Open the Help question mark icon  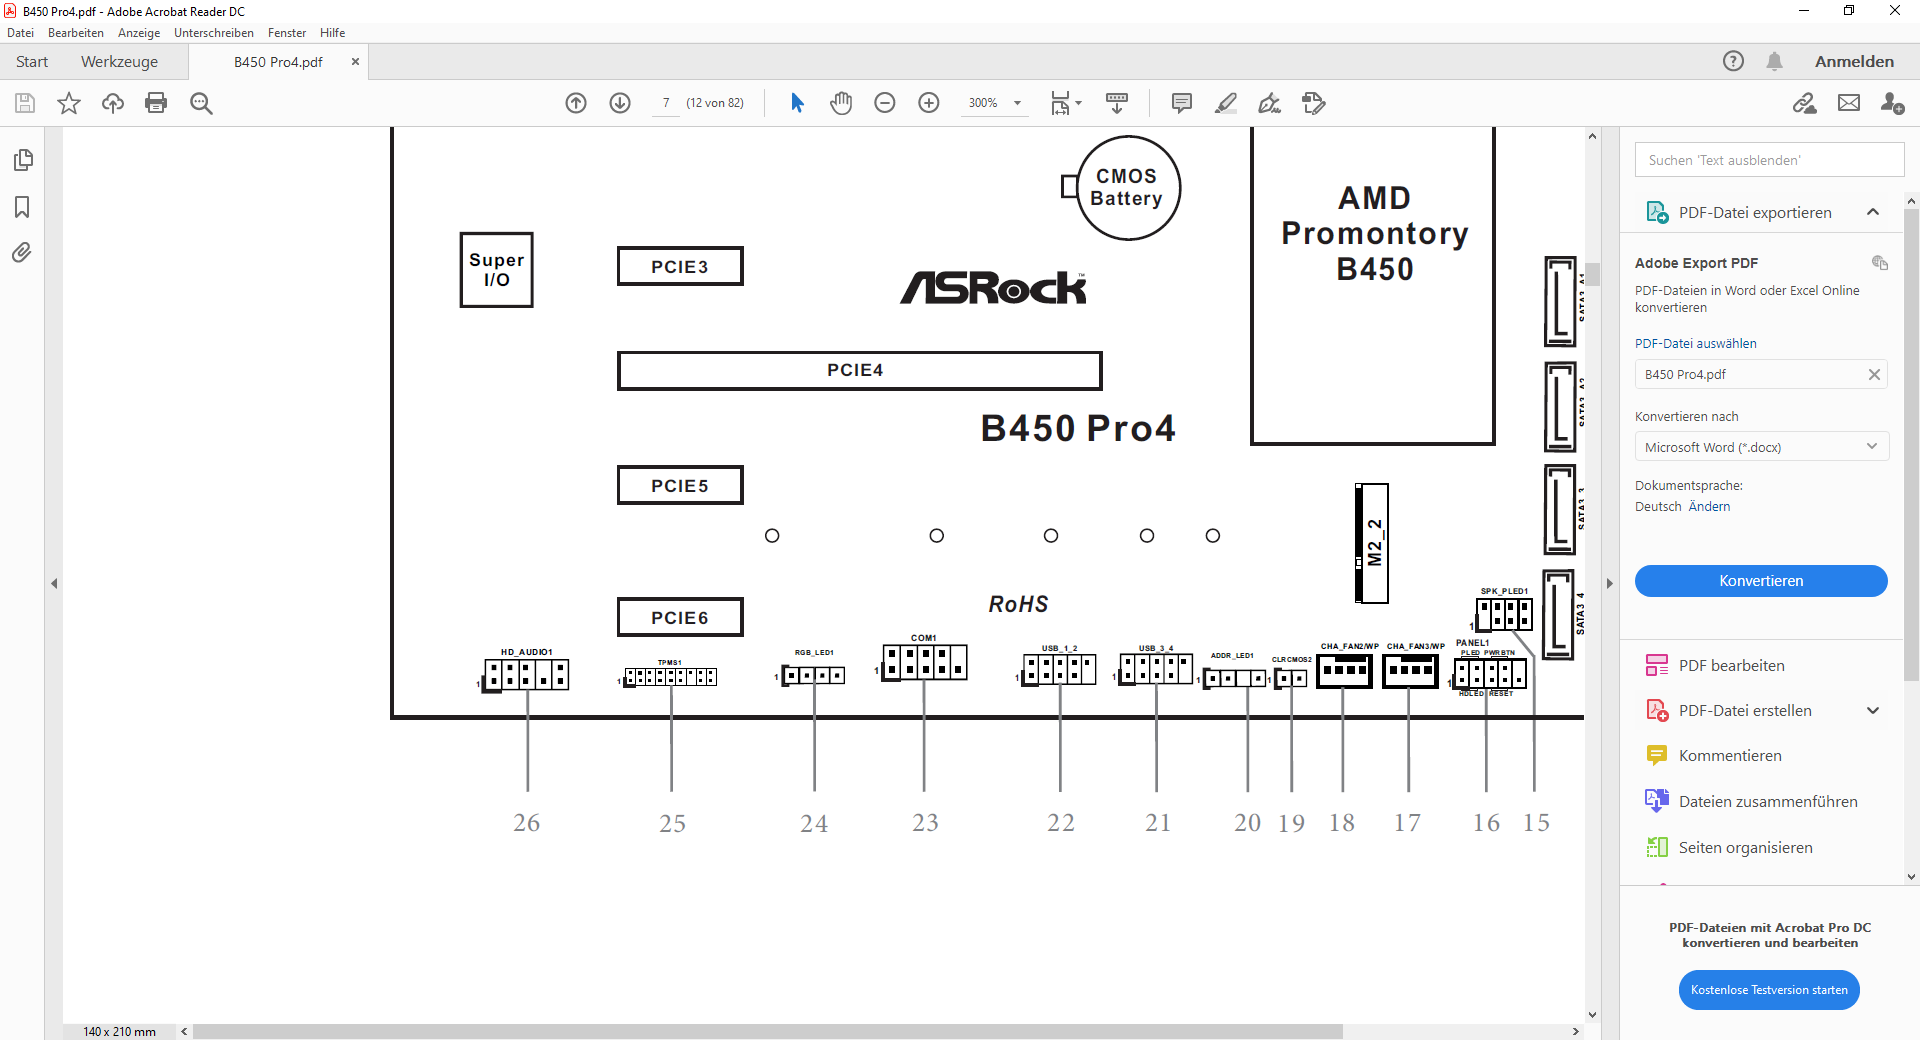1733,61
